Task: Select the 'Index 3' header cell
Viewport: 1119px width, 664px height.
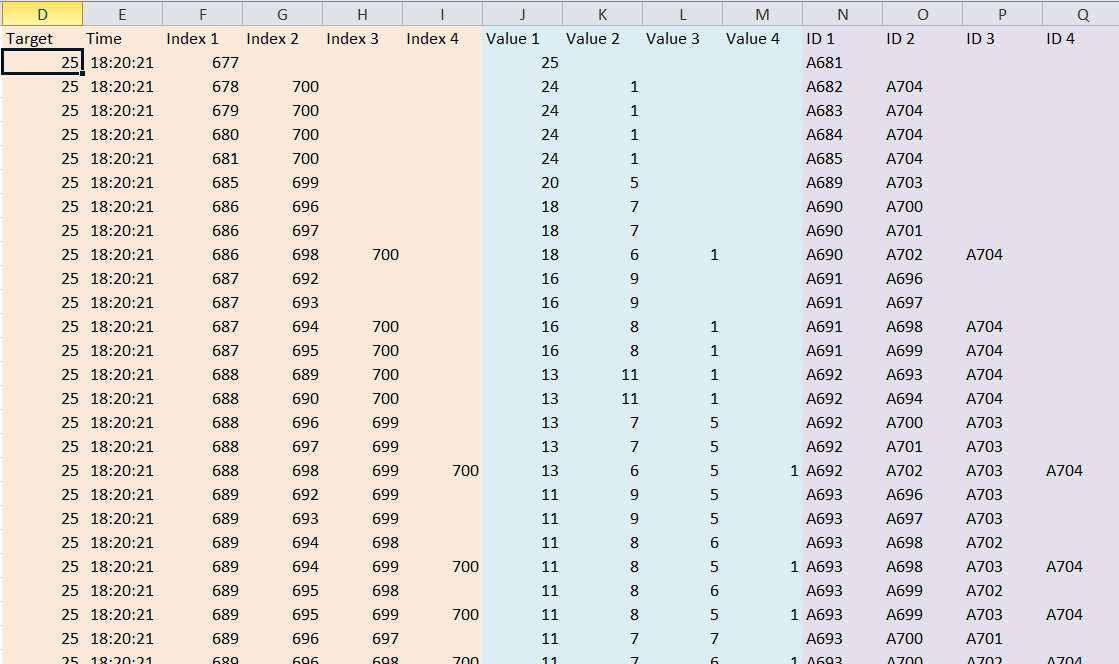Action: pos(362,39)
